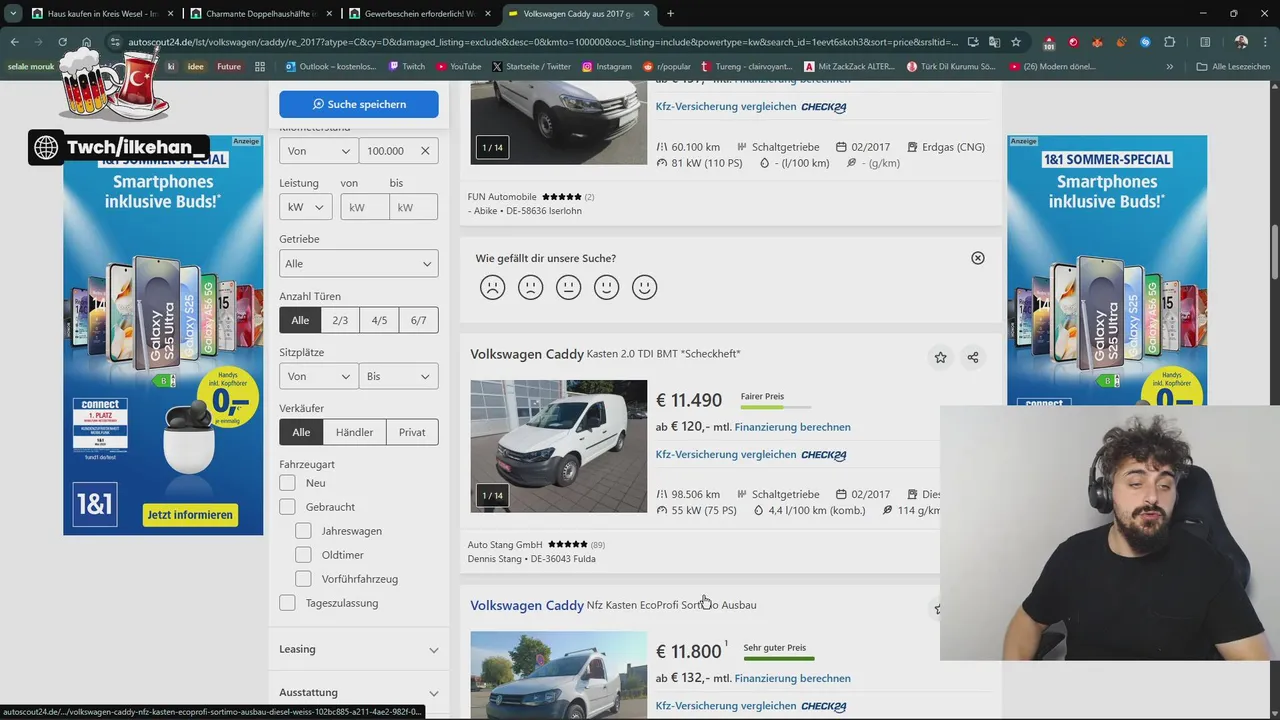Check the Tageszulassung option
Image resolution: width=1280 pixels, height=720 pixels.
coord(287,603)
